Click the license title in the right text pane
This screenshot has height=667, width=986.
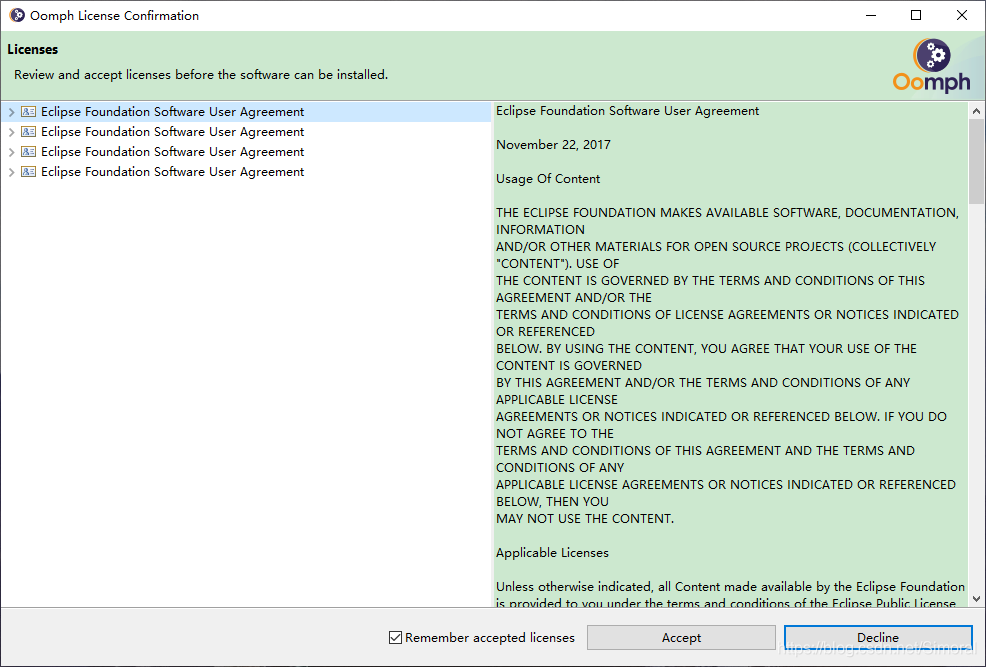(x=628, y=111)
